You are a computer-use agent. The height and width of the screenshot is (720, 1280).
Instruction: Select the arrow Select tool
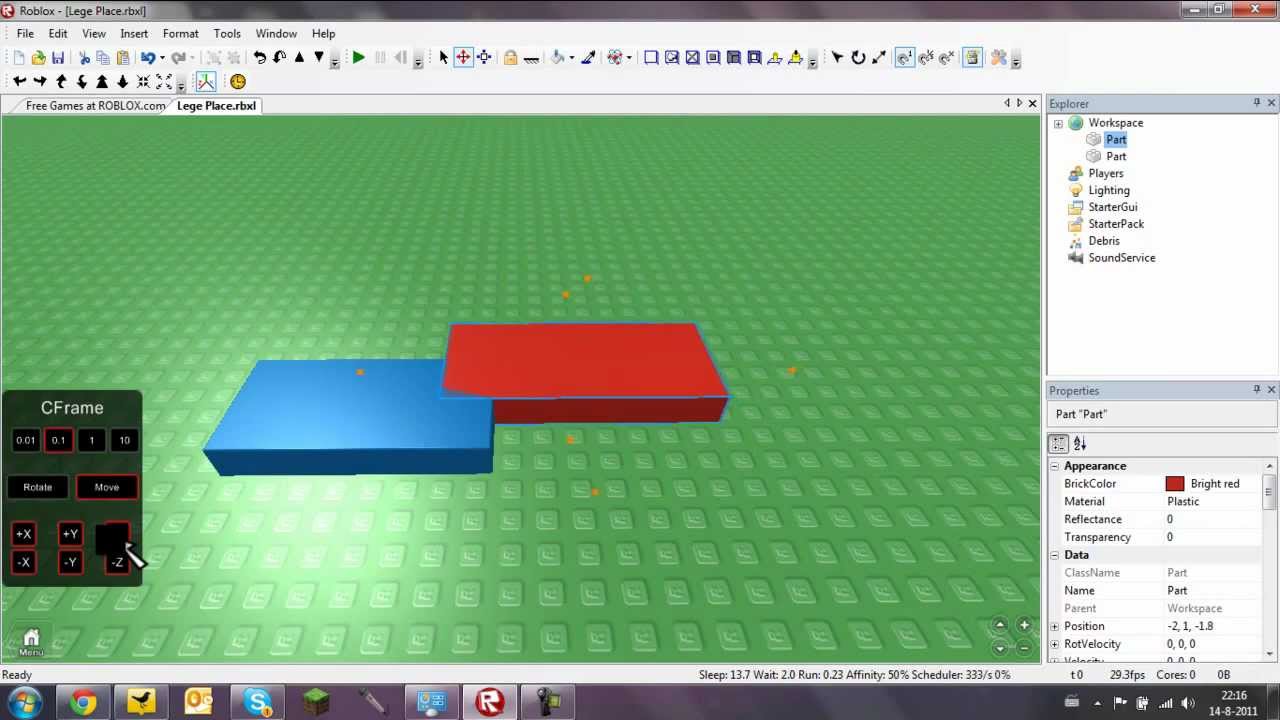tap(444, 58)
